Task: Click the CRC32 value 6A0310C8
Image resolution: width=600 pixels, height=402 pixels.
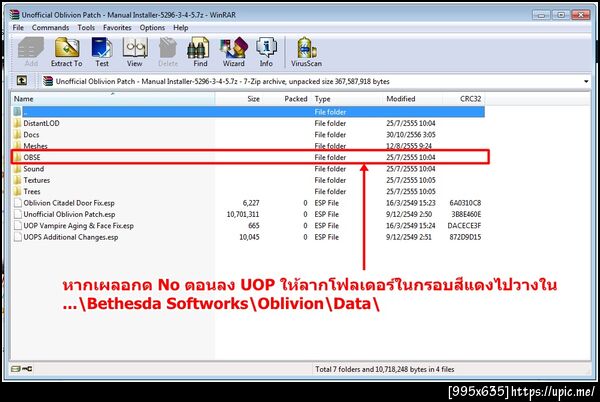Action: [x=465, y=203]
